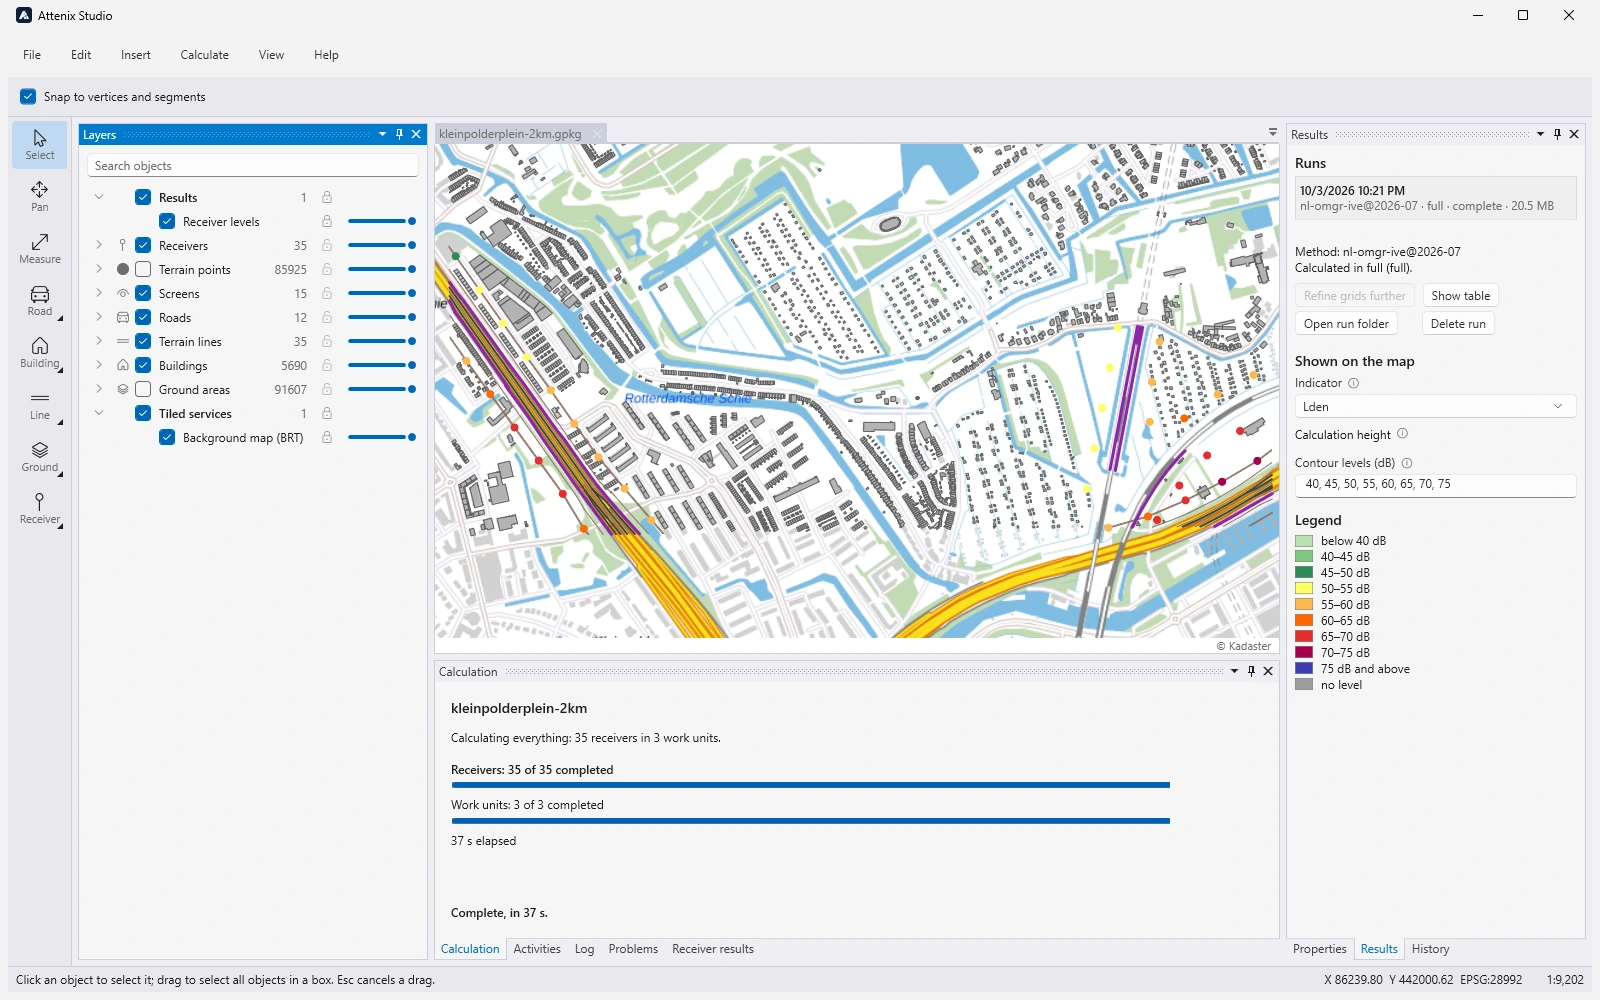Hide the Background map (BRT) layer
Screen dimensions: 1600x1000
pos(167,438)
